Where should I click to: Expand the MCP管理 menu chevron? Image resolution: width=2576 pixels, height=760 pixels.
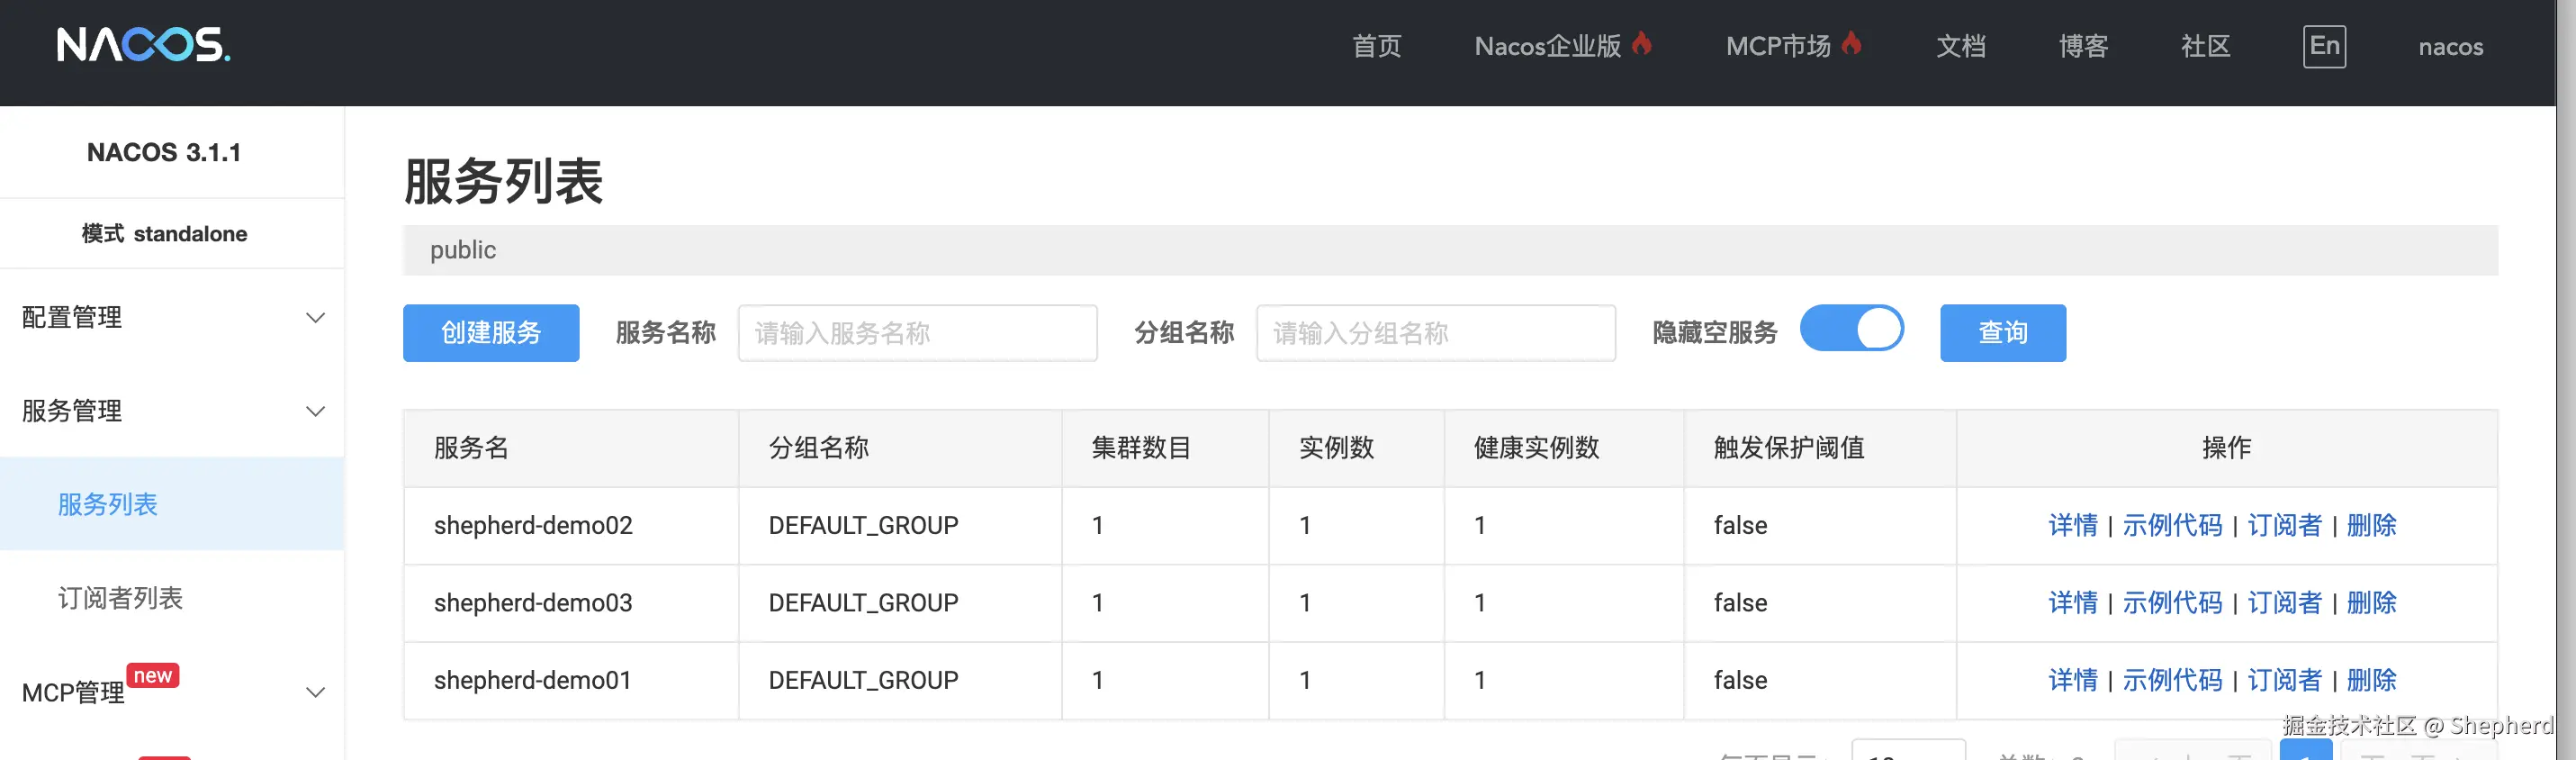[315, 692]
